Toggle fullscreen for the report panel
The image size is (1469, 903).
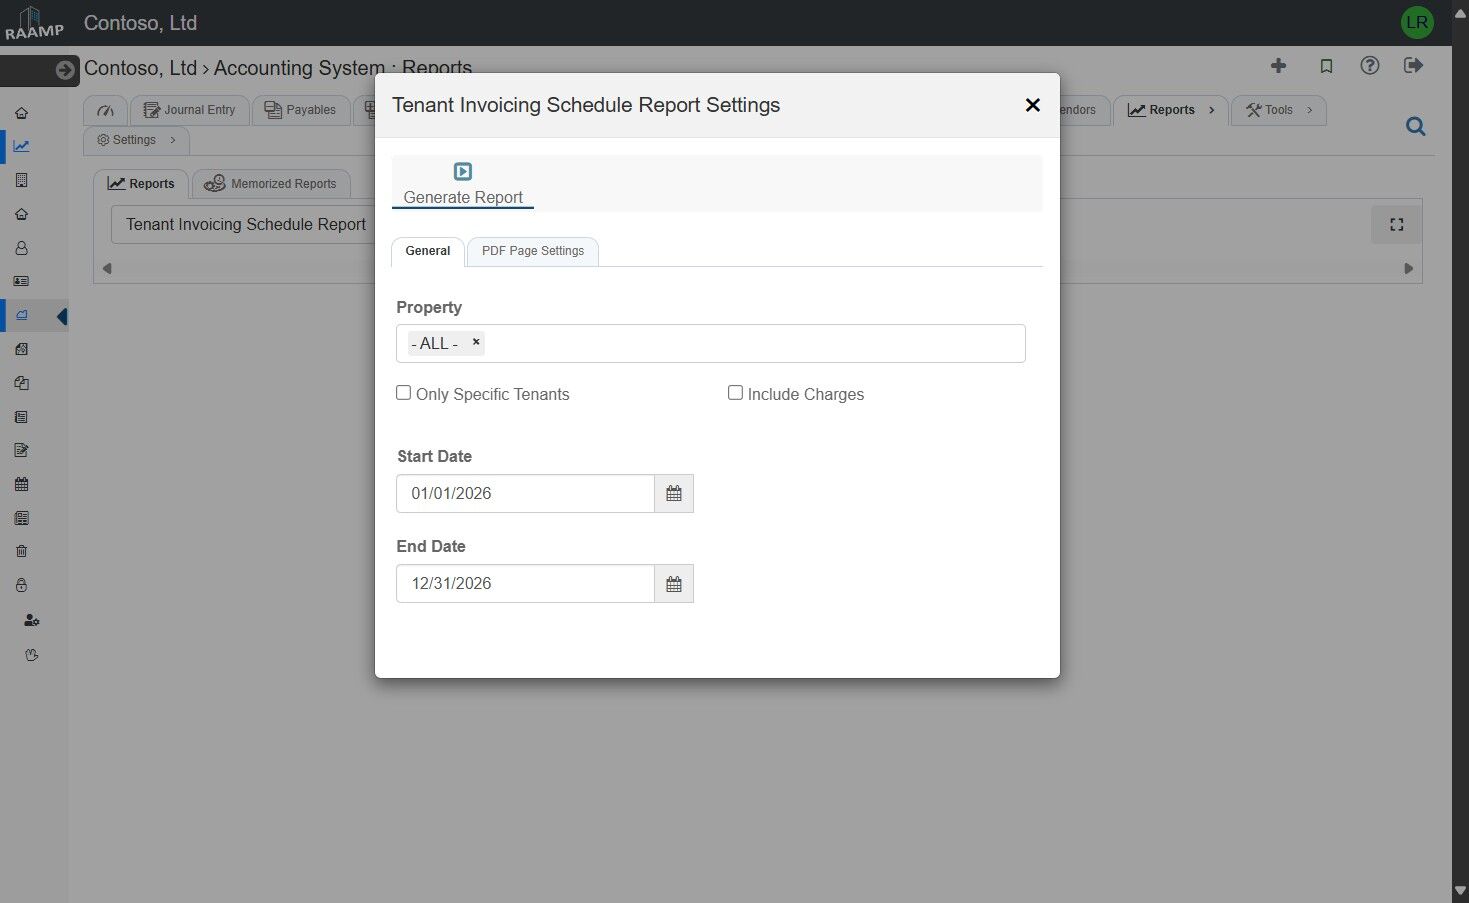coord(1396,225)
